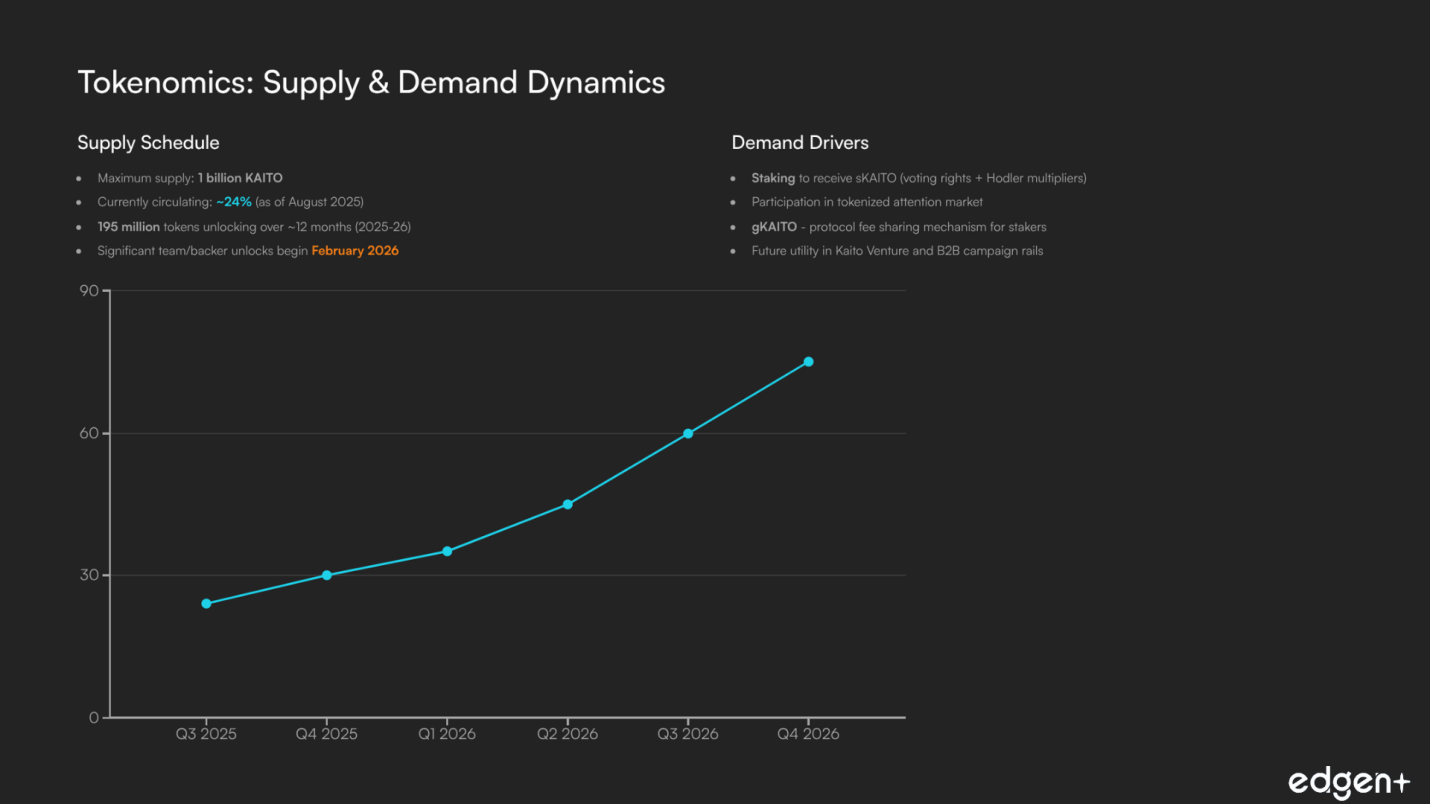Click the slide title 'Tokenomics: Supply & Demand Dynamics'
1430x804 pixels.
tap(371, 82)
